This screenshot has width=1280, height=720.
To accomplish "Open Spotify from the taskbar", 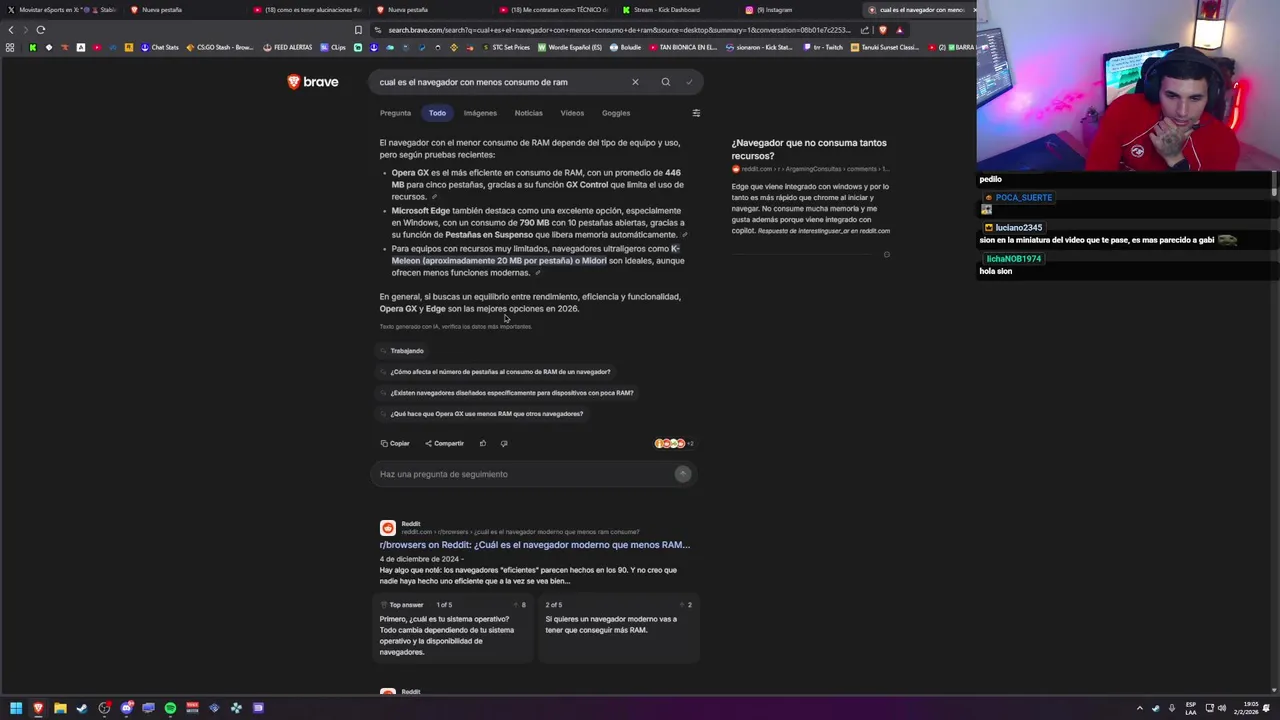I will point(170,708).
